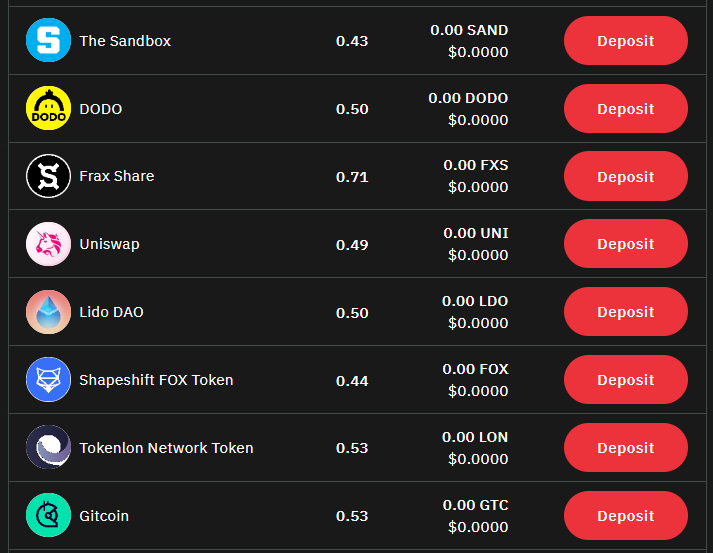This screenshot has width=713, height=553.
Task: Click The Sandbox token logo
Action: [48, 40]
